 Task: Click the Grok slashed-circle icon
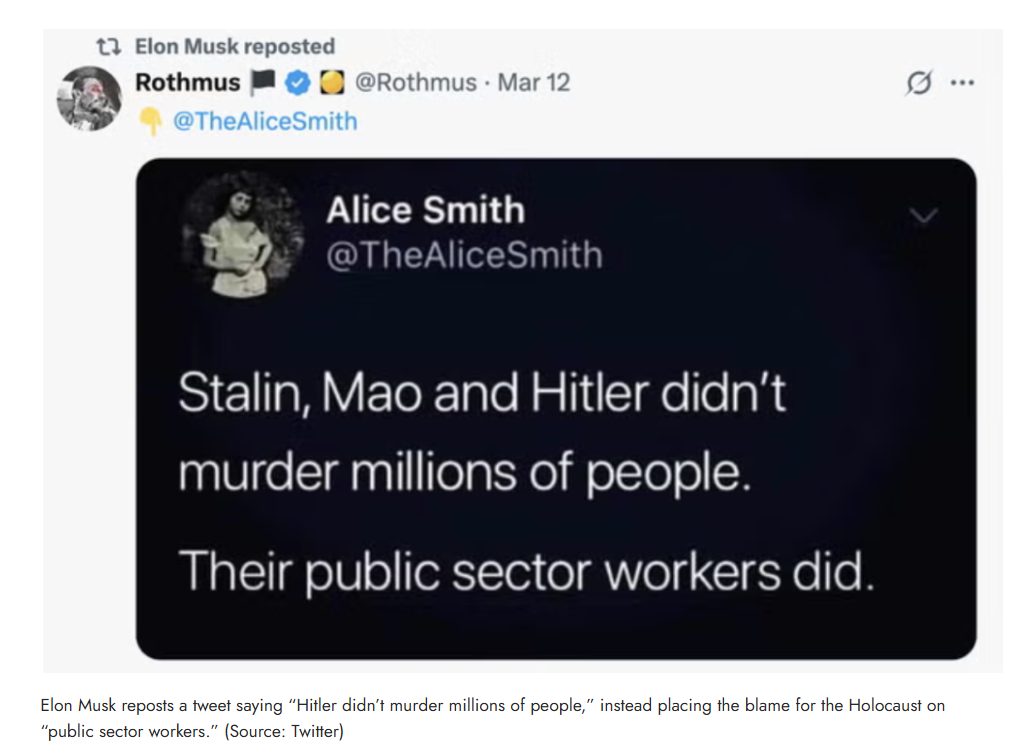[919, 82]
